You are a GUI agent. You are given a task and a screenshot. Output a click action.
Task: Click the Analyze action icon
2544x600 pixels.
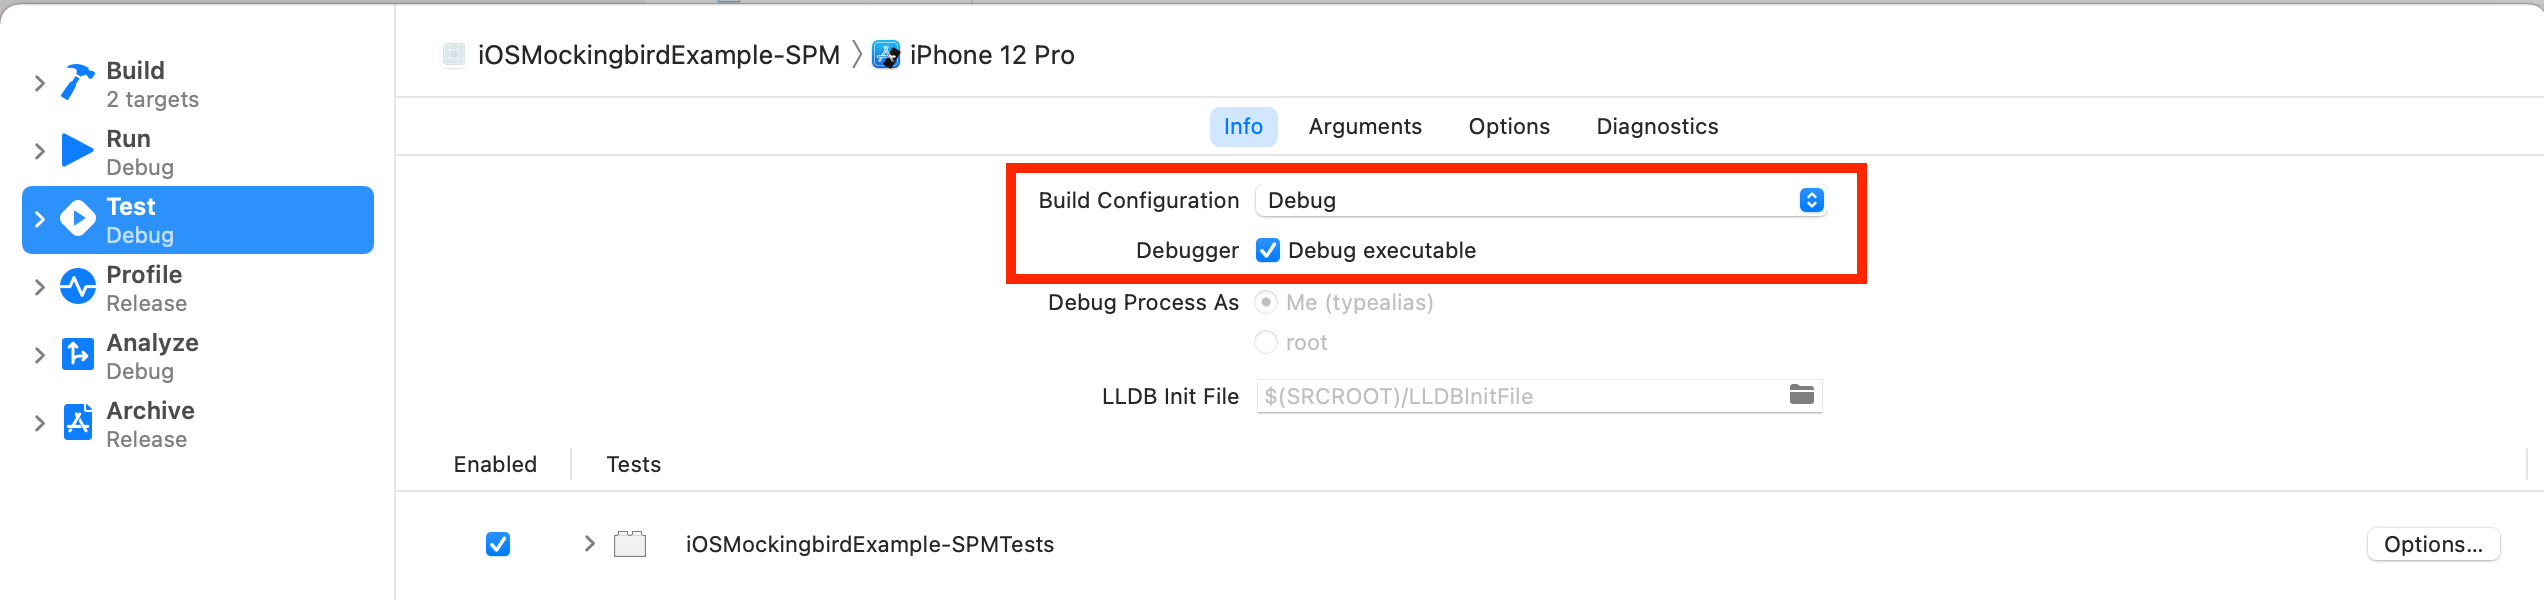coord(77,355)
